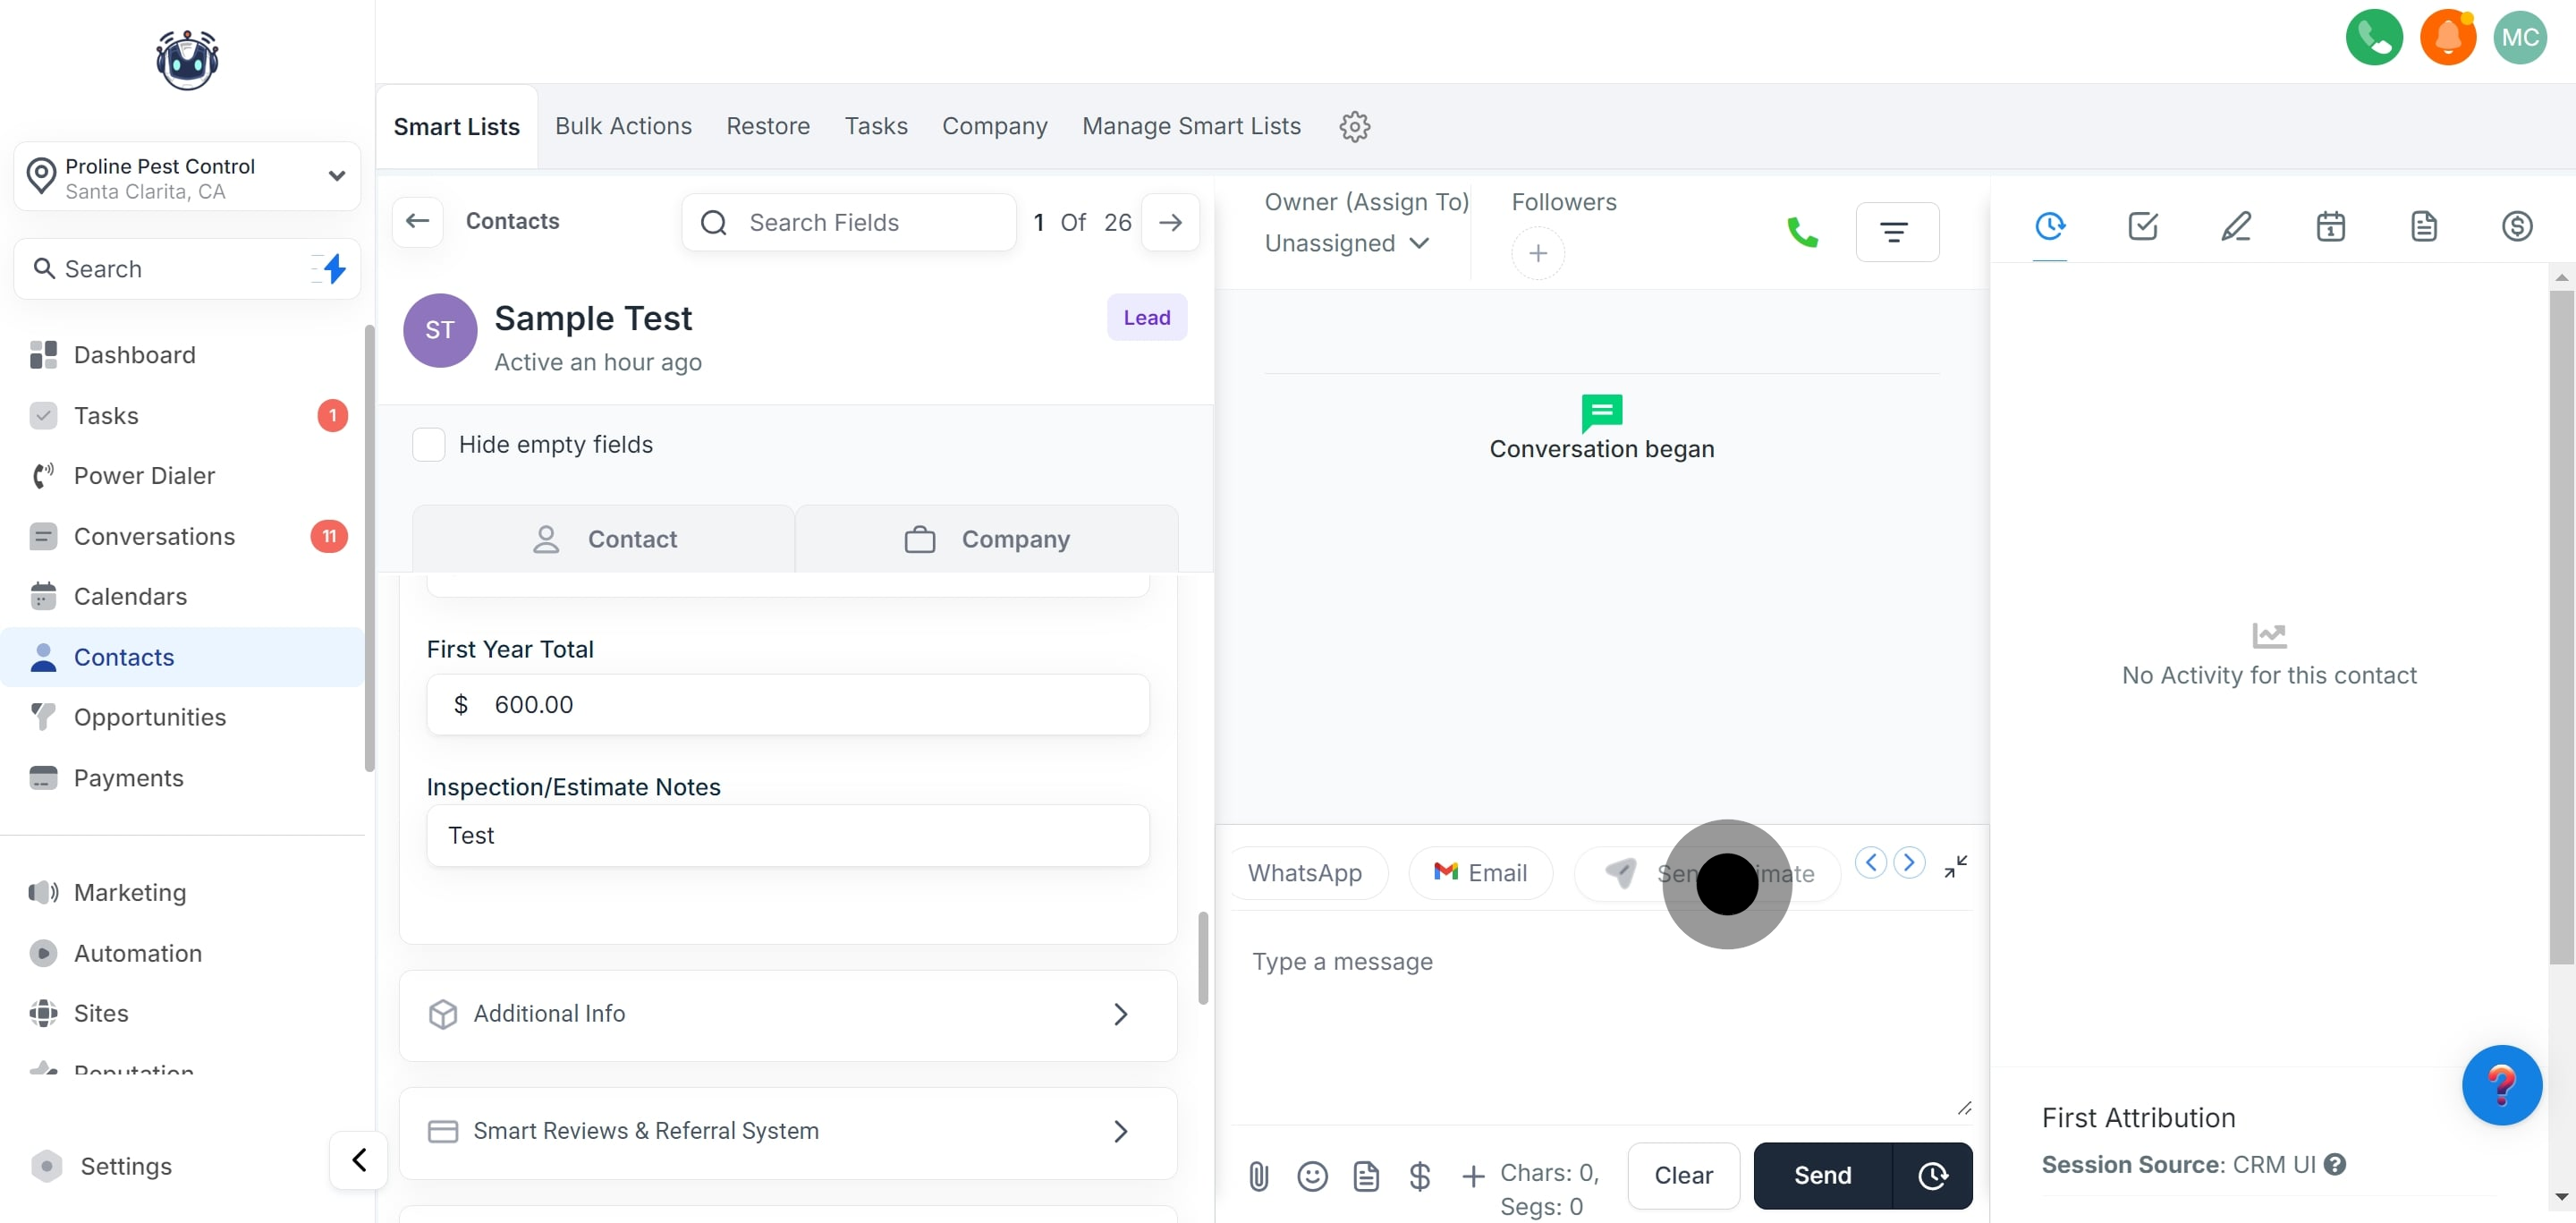Expand the Additional Info section
The height and width of the screenshot is (1223, 2576).
point(787,1014)
